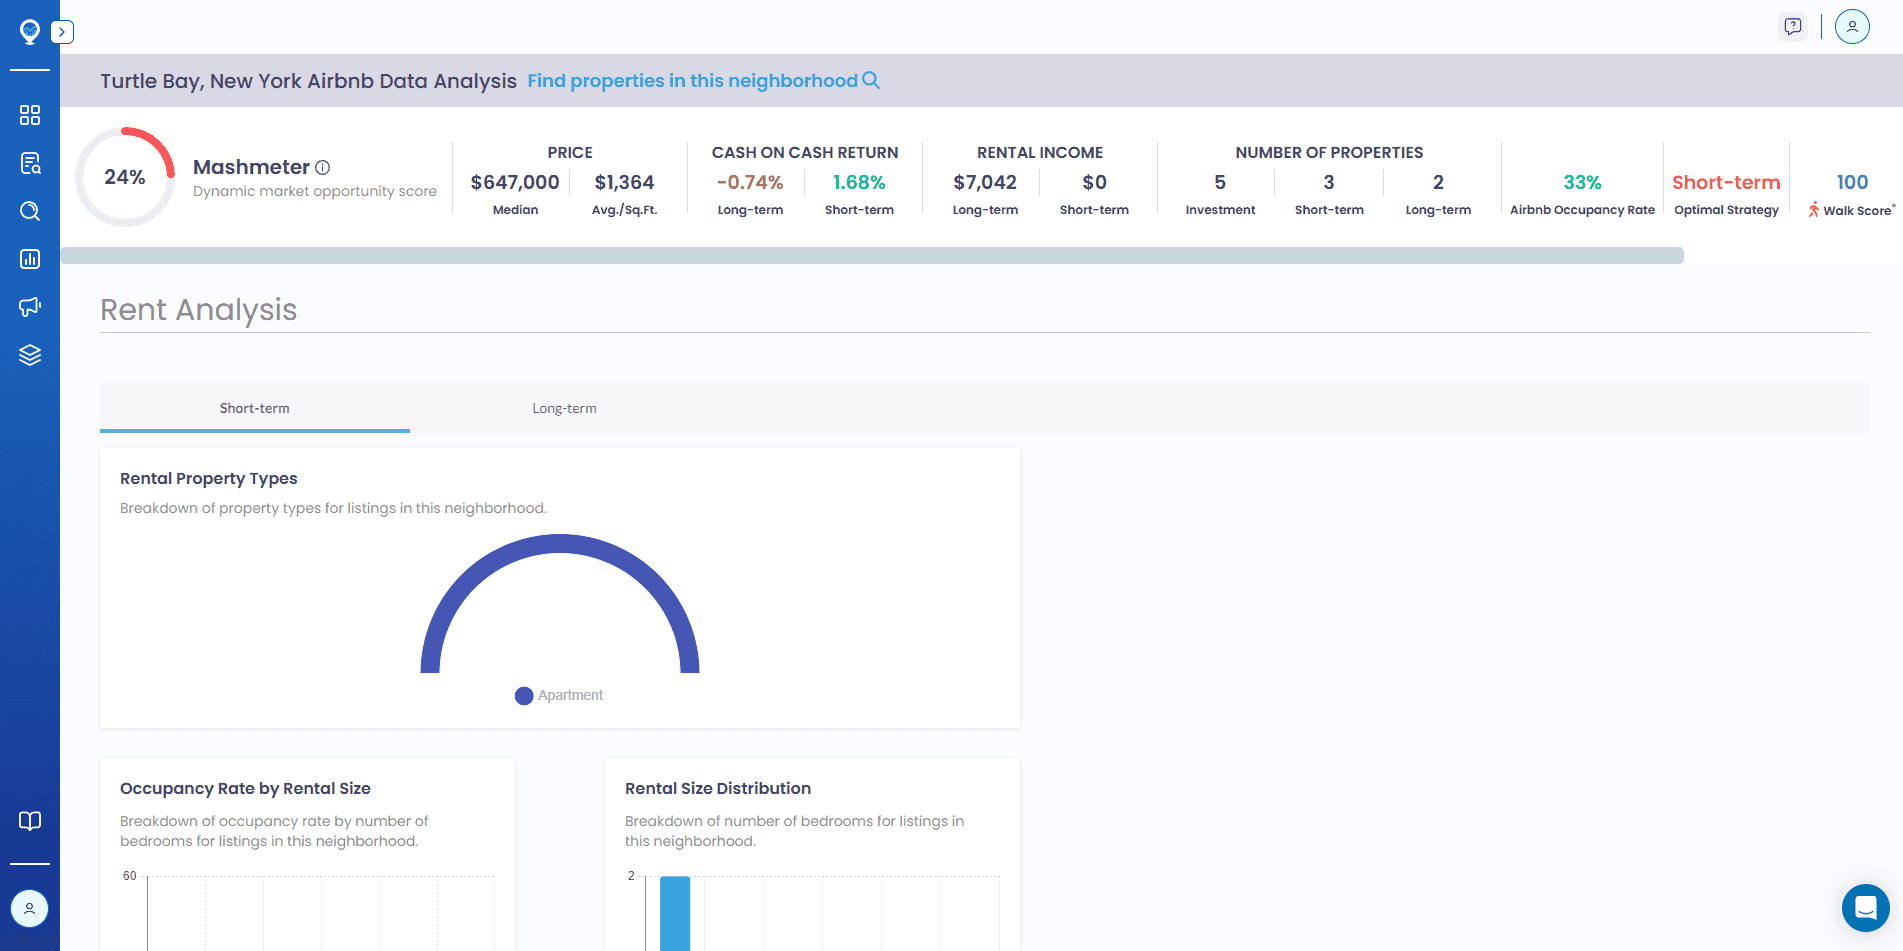Click the Mashmeter info icon
The image size is (1903, 951).
pos(322,167)
